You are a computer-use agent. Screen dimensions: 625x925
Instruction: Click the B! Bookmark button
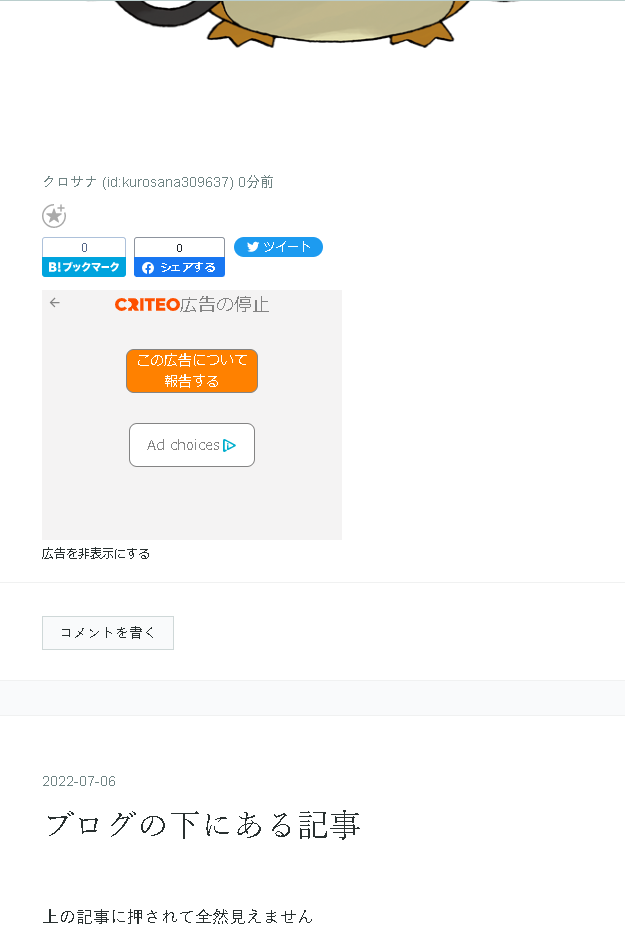coord(84,267)
